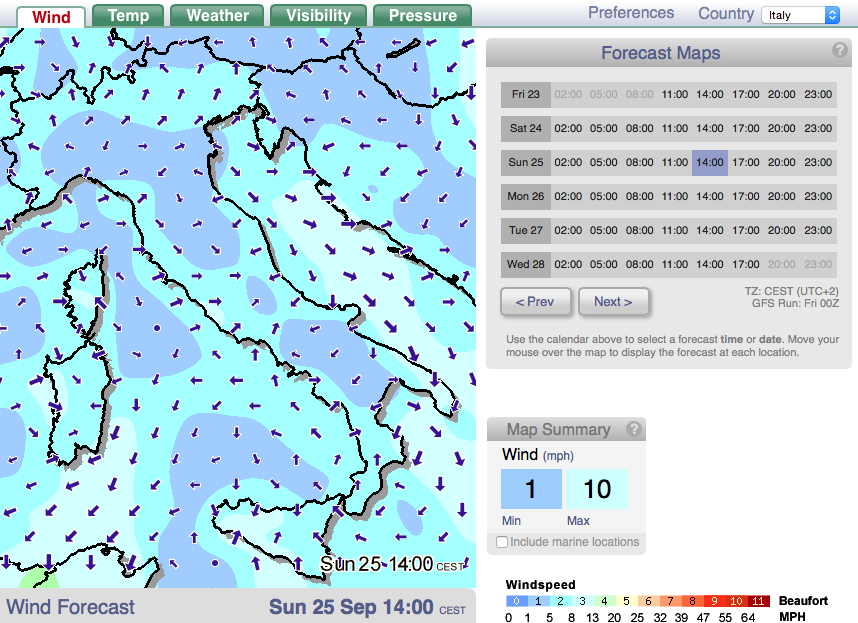Click the Max wind value box
This screenshot has height=623, width=858.
[597, 488]
